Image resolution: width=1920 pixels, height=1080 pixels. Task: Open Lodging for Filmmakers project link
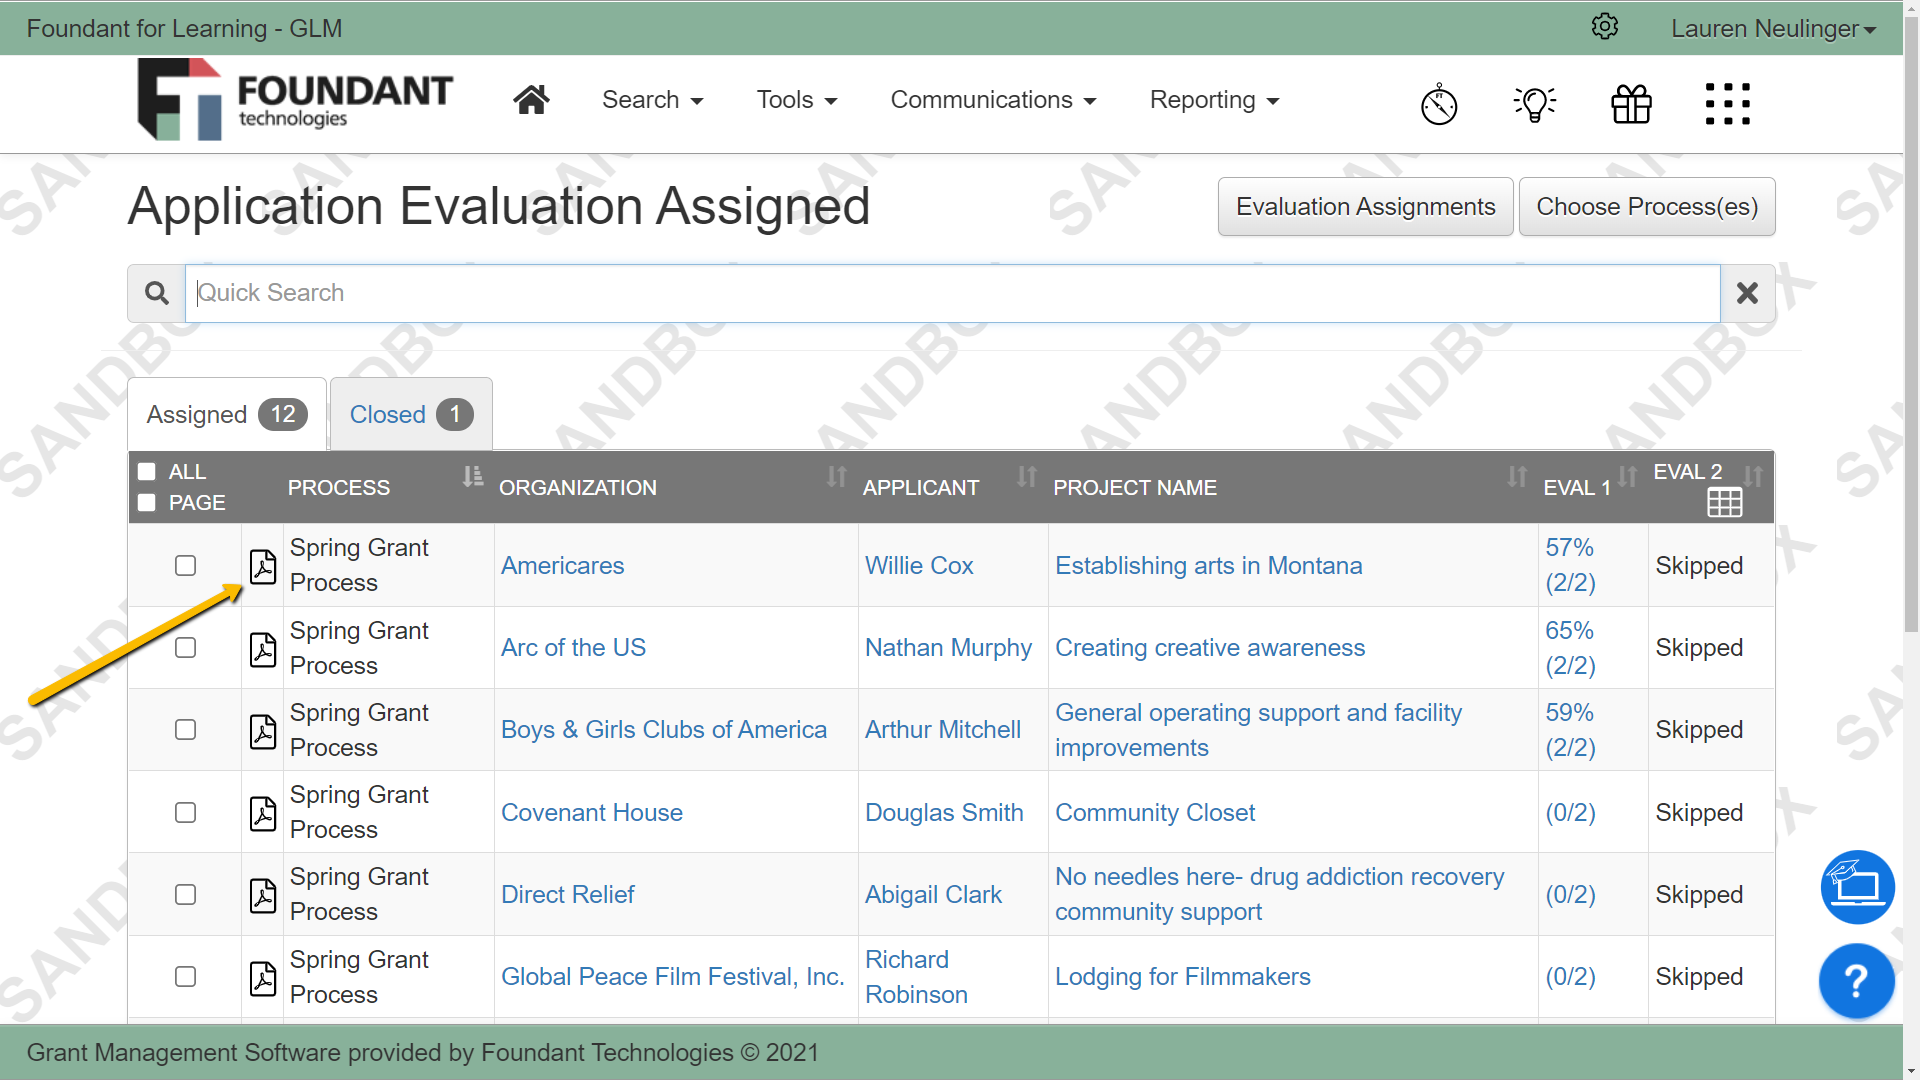point(1182,976)
